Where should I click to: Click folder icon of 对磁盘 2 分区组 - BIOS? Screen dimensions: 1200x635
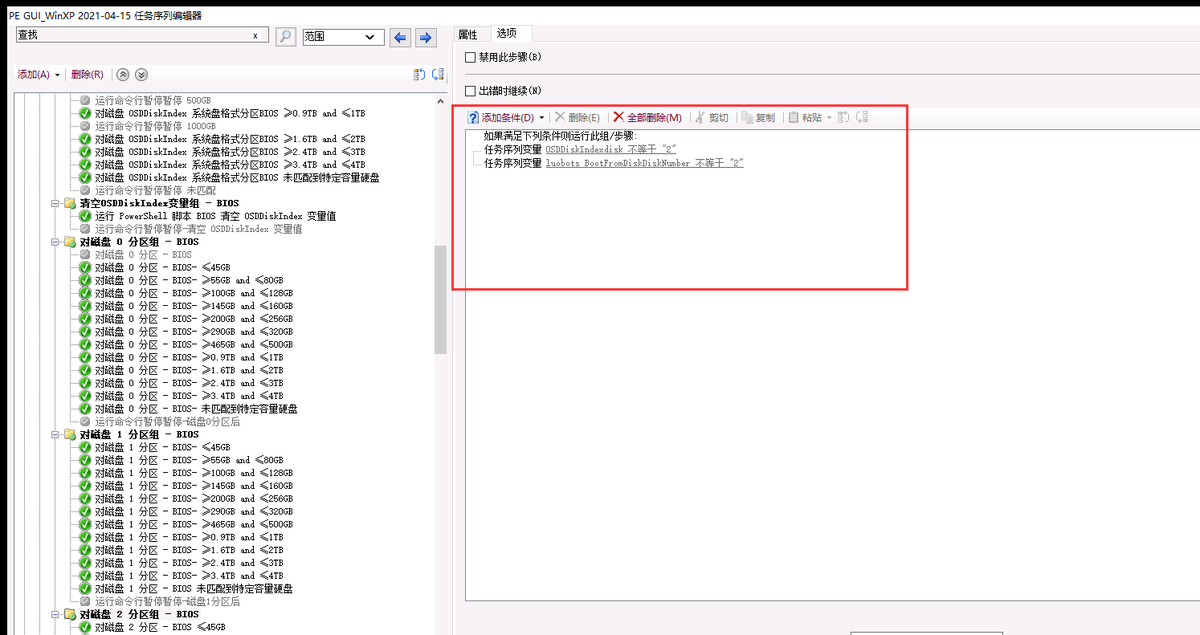tap(70, 614)
